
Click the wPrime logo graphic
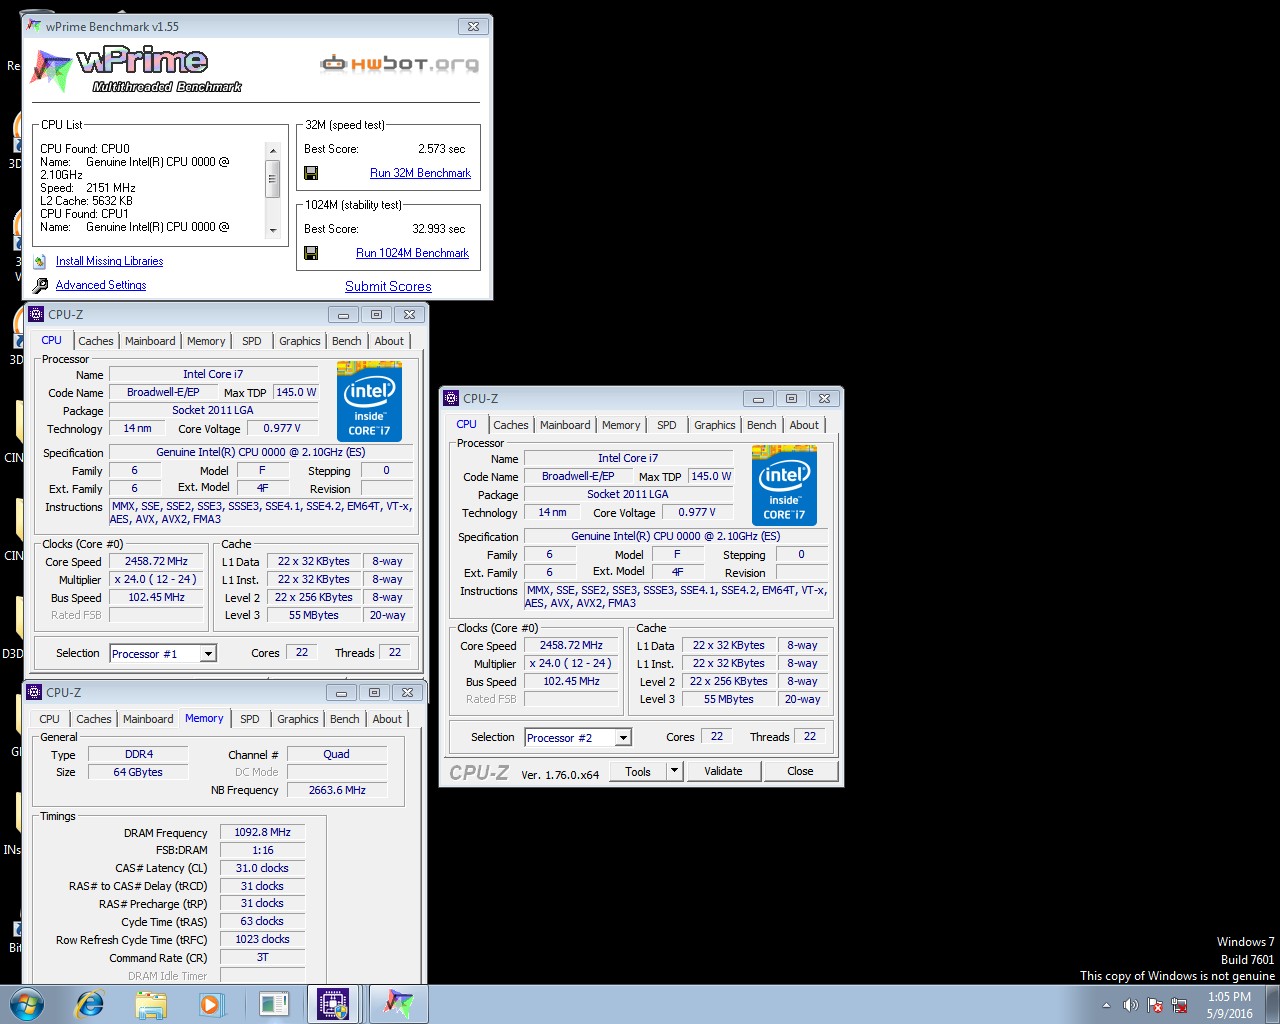click(x=137, y=69)
